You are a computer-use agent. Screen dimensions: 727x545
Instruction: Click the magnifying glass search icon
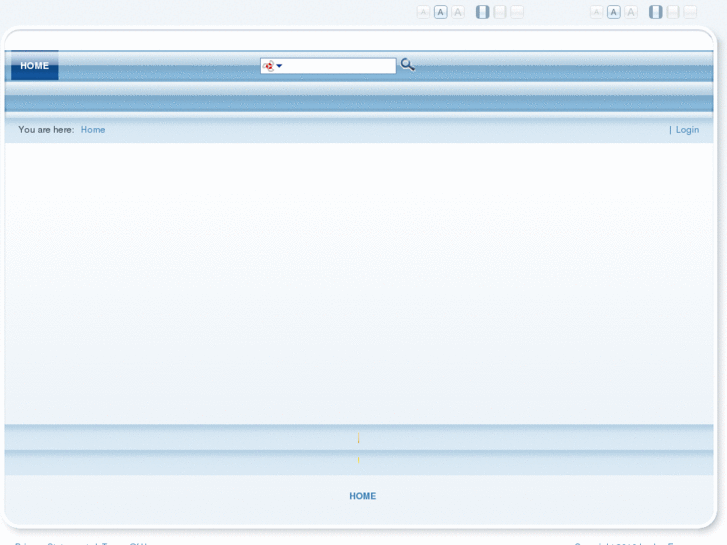pos(408,65)
